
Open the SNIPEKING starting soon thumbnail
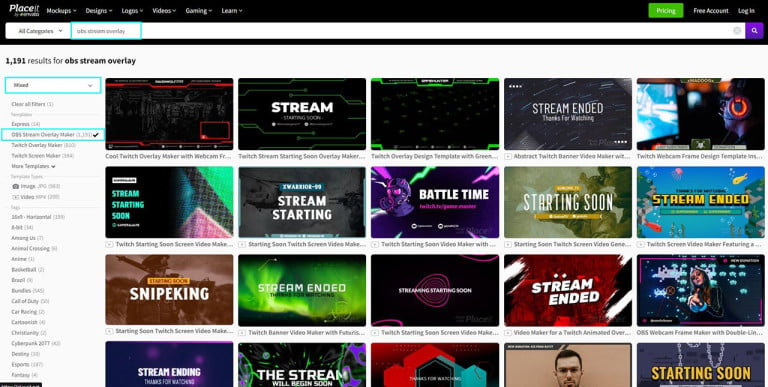tap(169, 290)
